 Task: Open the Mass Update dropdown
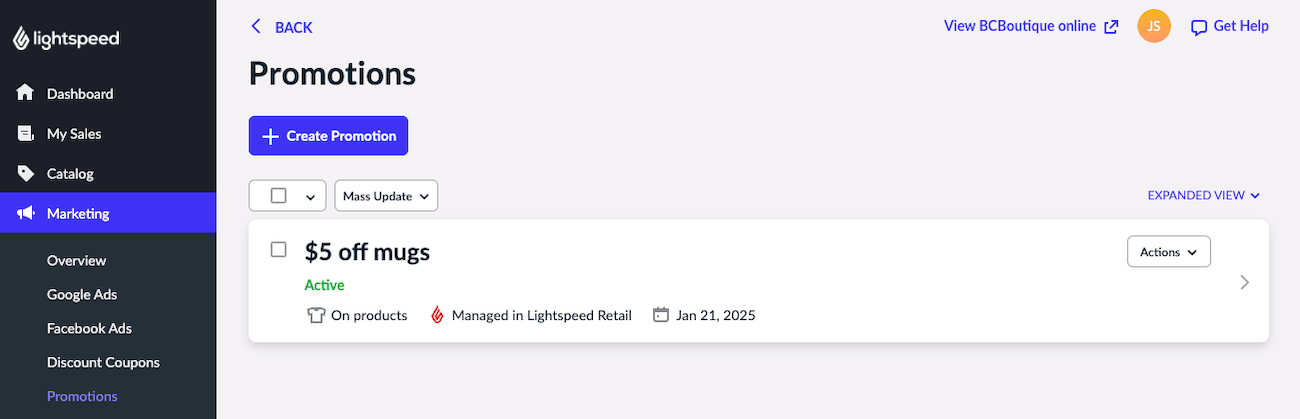[x=386, y=196]
